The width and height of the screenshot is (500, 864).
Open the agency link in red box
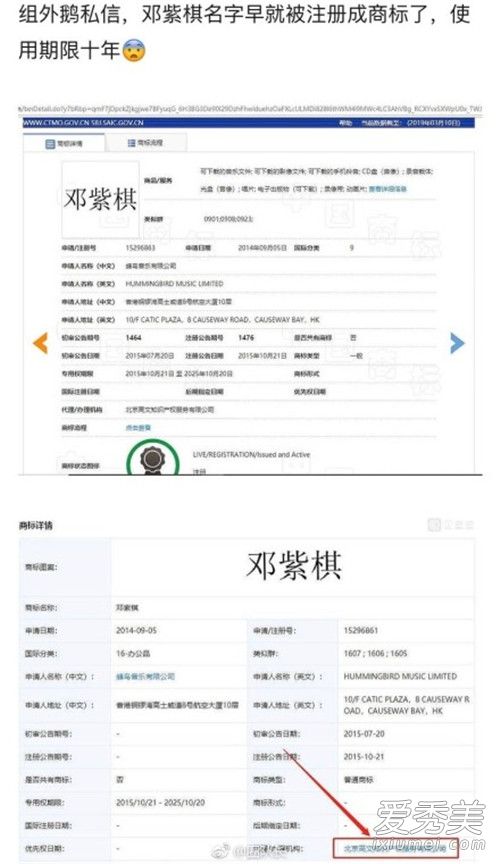tap(395, 848)
